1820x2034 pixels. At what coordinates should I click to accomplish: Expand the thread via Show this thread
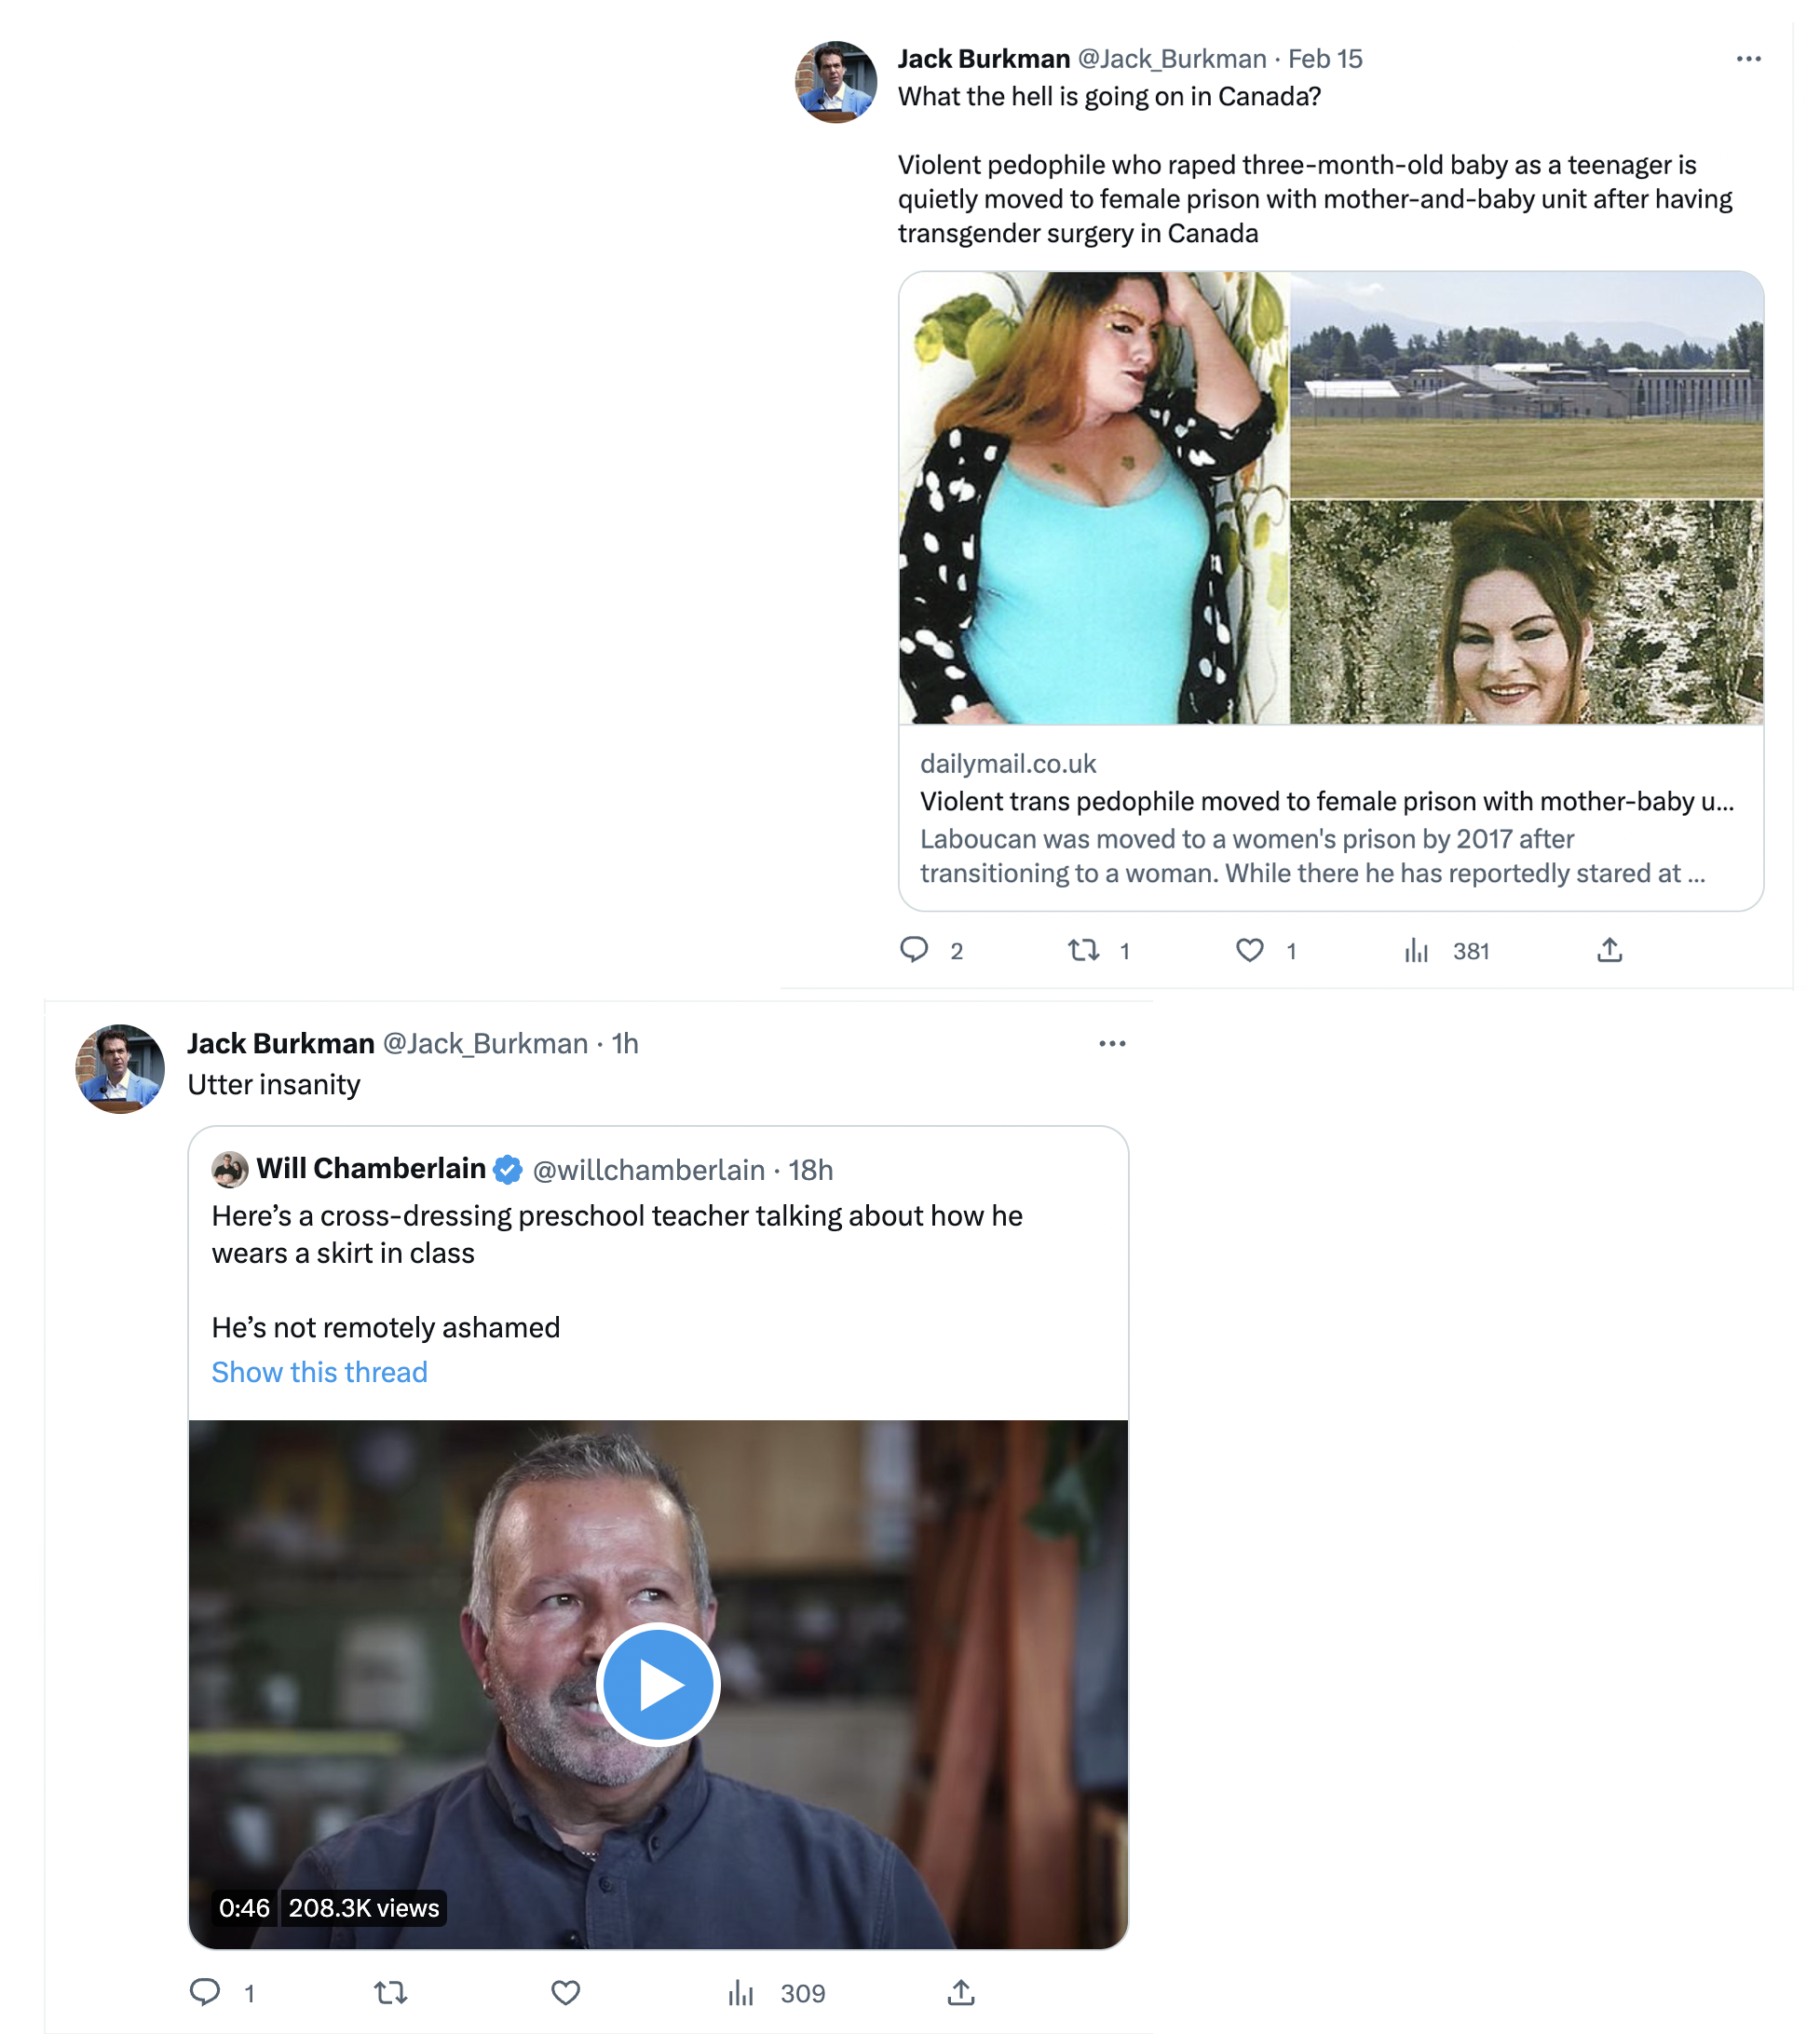pyautogui.click(x=319, y=1372)
